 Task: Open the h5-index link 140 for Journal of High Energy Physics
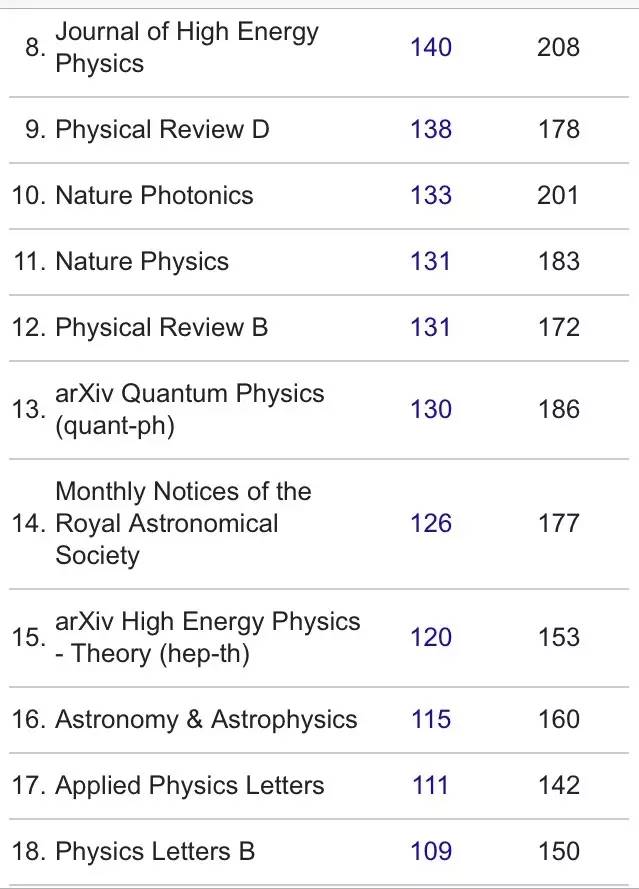[431, 47]
